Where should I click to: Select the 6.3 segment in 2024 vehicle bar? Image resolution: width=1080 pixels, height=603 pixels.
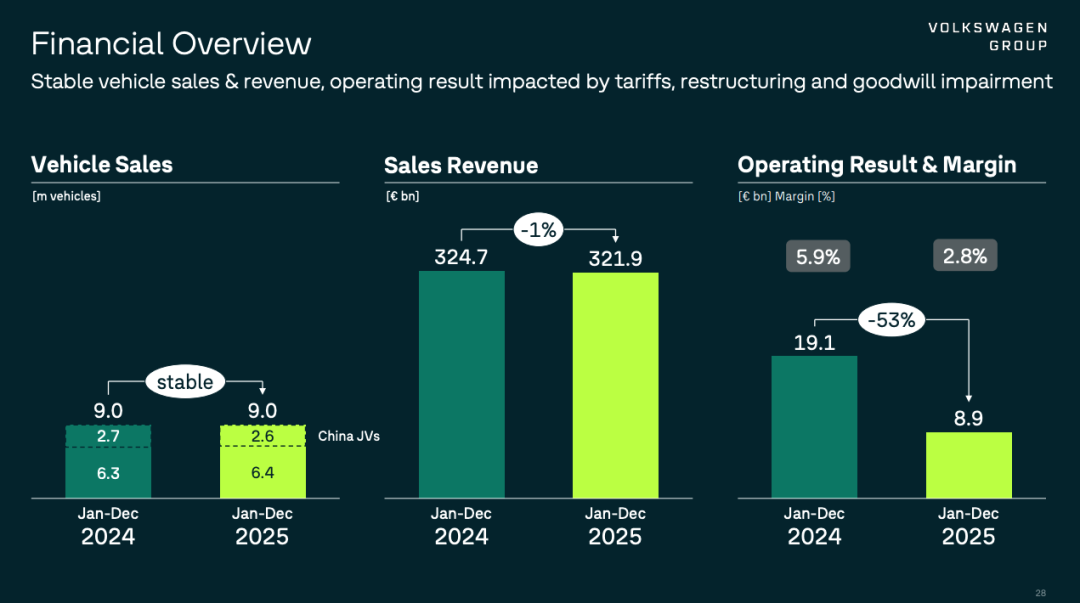point(108,473)
